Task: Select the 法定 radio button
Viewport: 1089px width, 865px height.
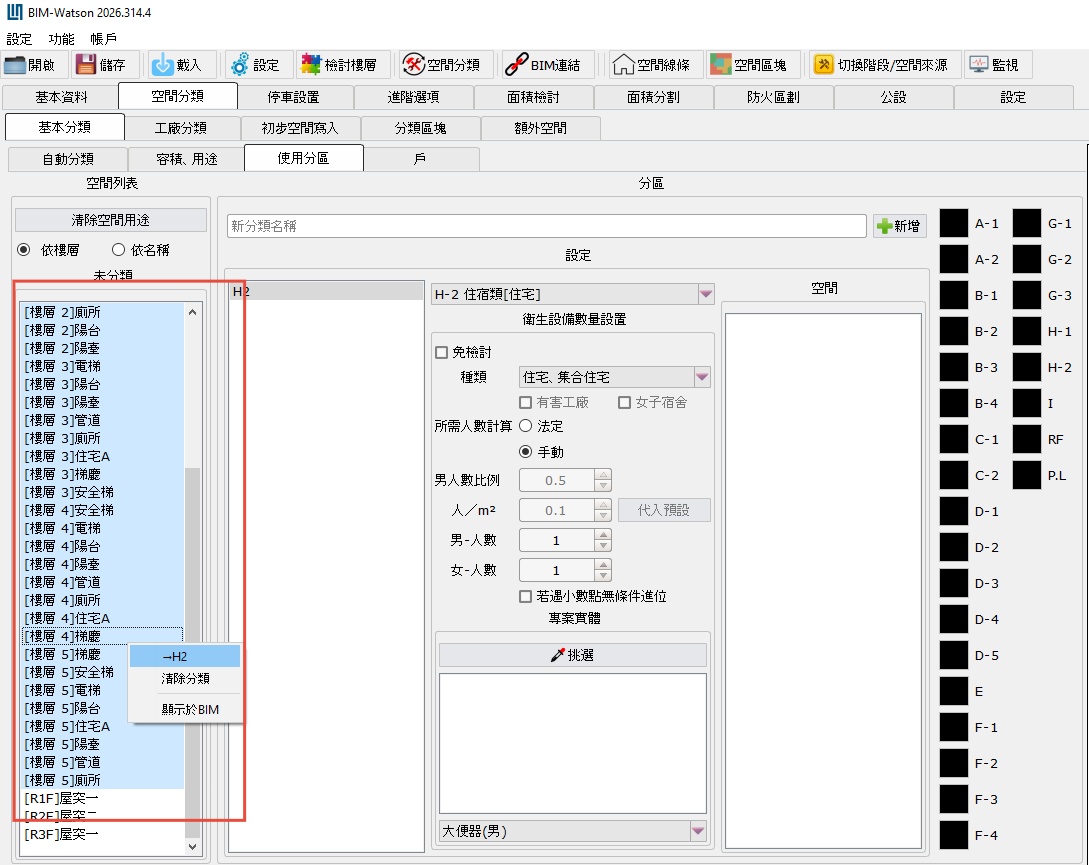Action: tap(525, 426)
